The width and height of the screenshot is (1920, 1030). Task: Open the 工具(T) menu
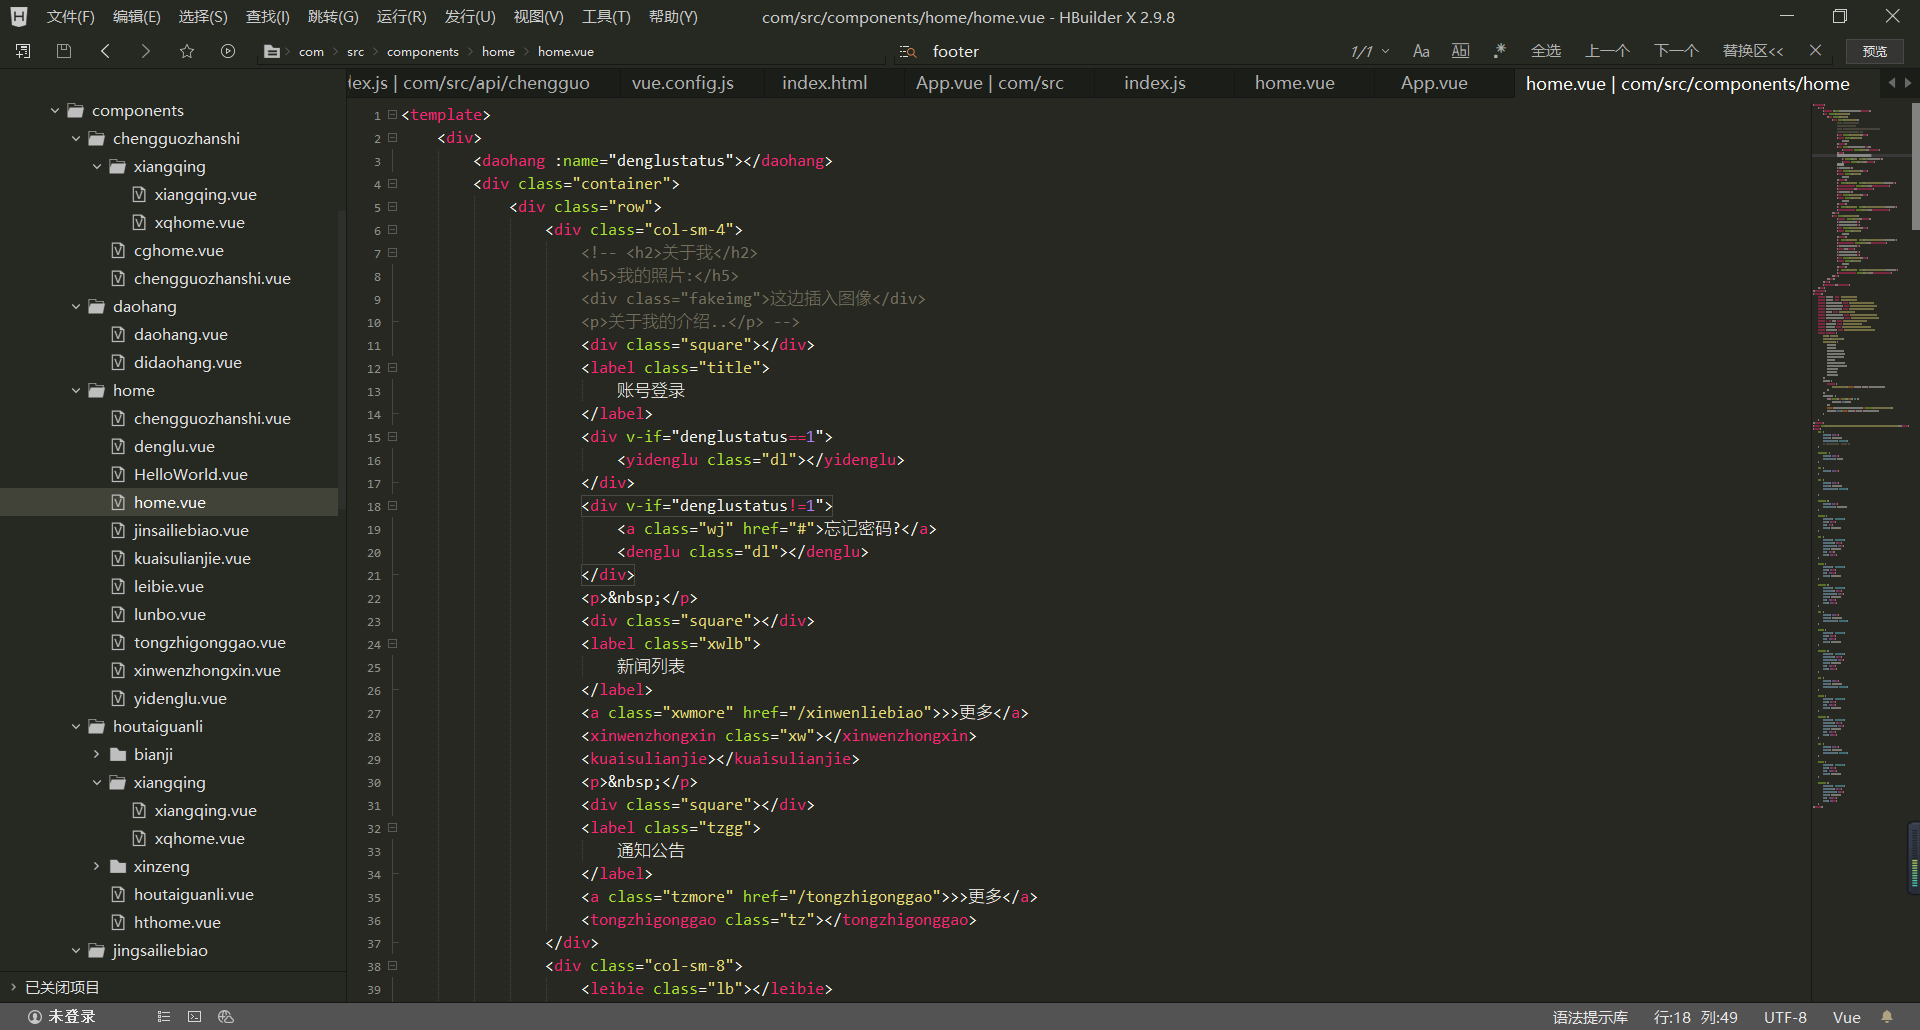(606, 17)
